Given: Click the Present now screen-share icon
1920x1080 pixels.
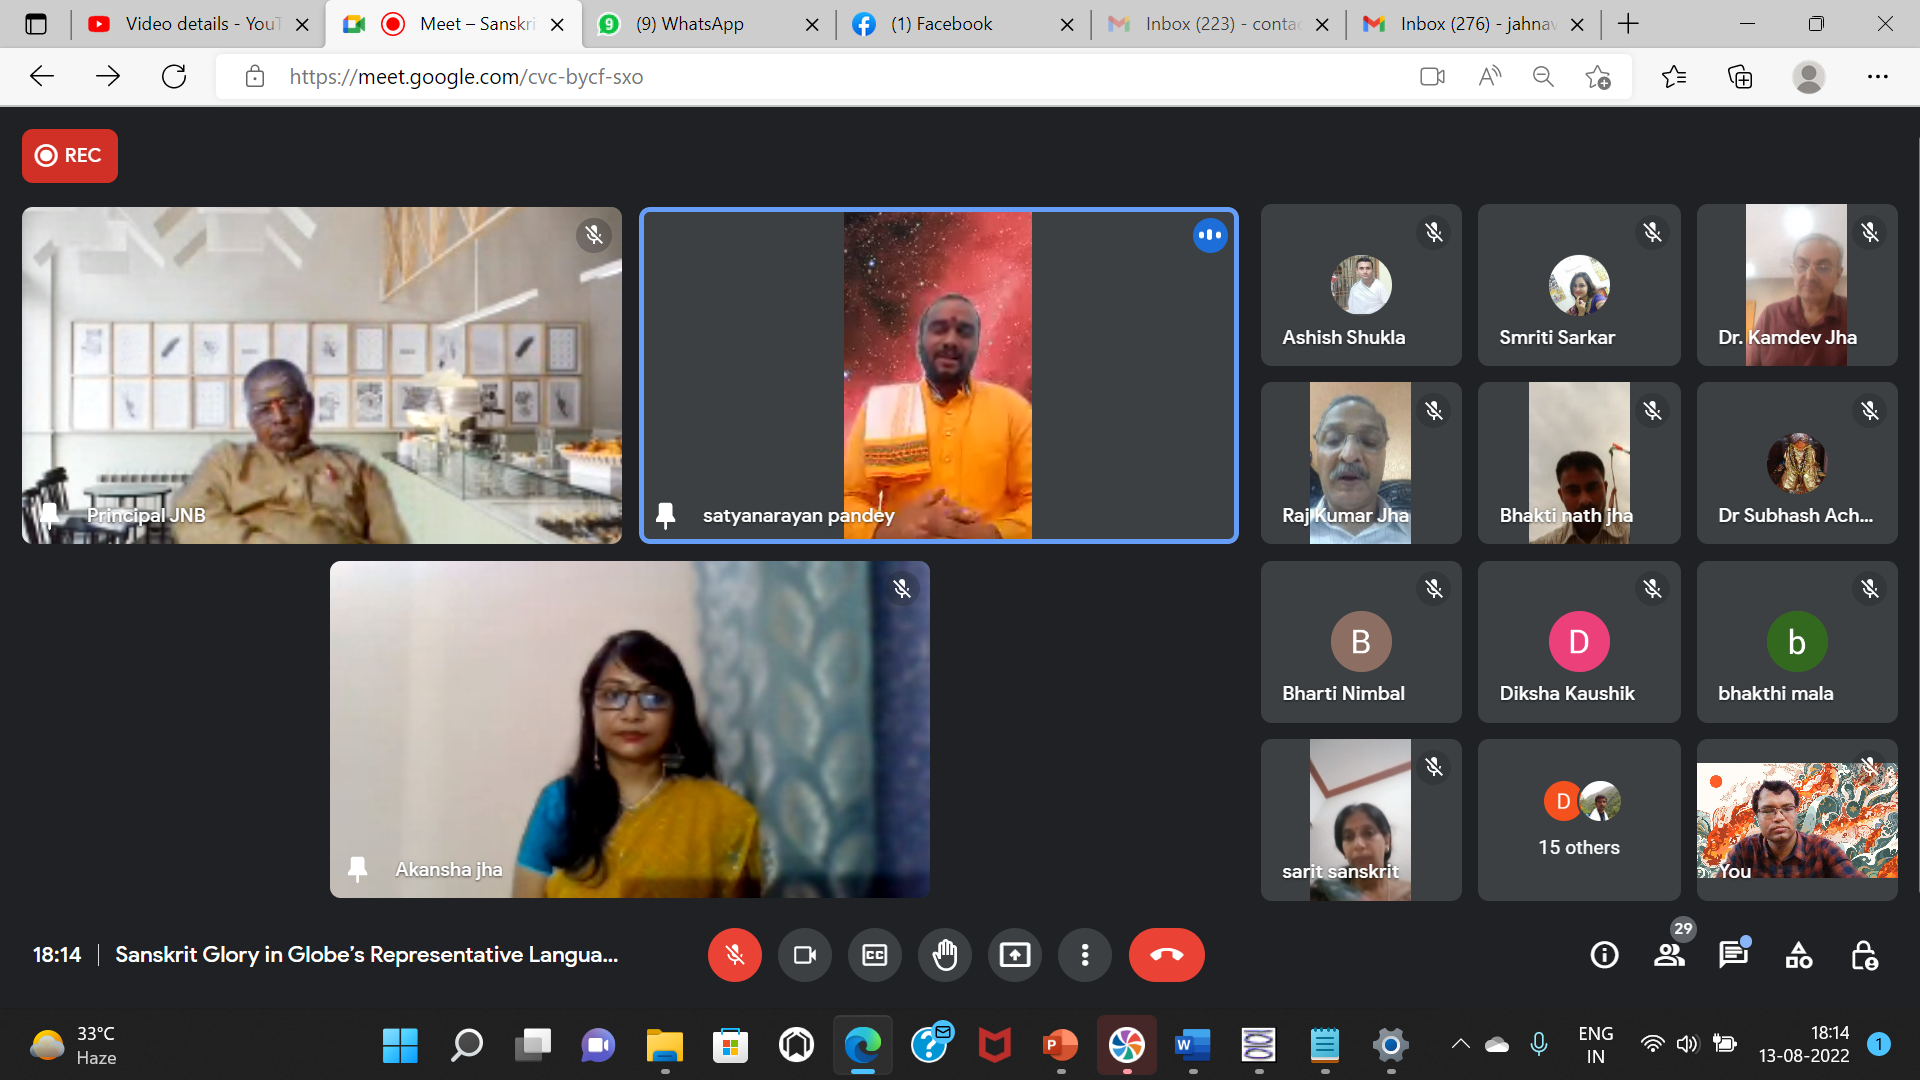Looking at the screenshot, I should (x=1014, y=955).
